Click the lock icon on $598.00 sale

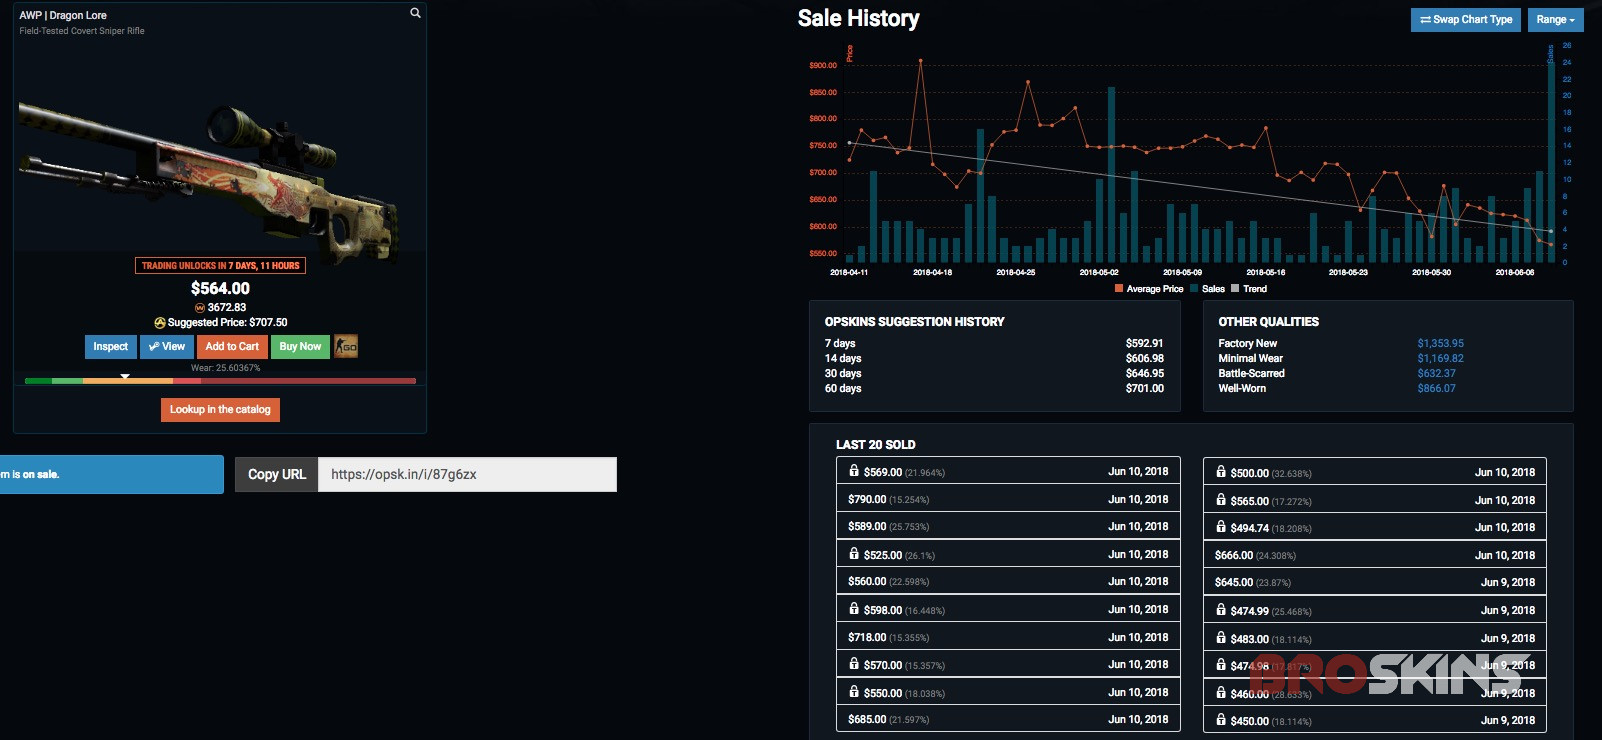pyautogui.click(x=854, y=608)
